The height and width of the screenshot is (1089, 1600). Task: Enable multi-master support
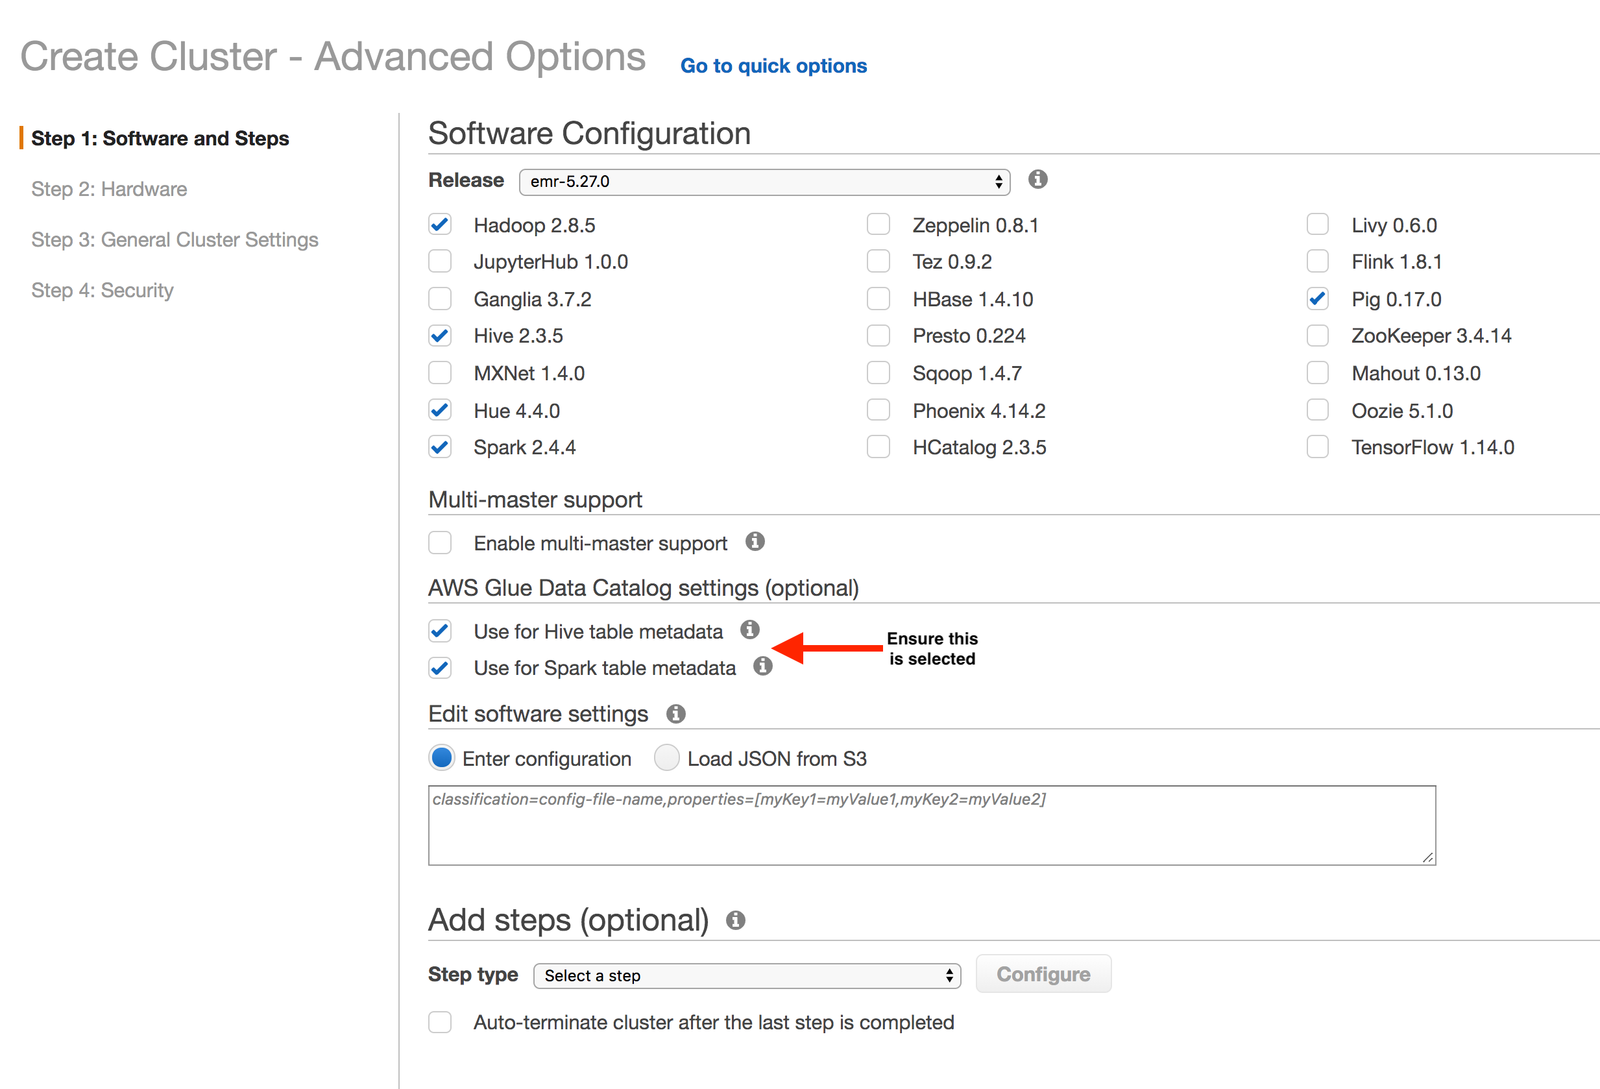point(440,542)
